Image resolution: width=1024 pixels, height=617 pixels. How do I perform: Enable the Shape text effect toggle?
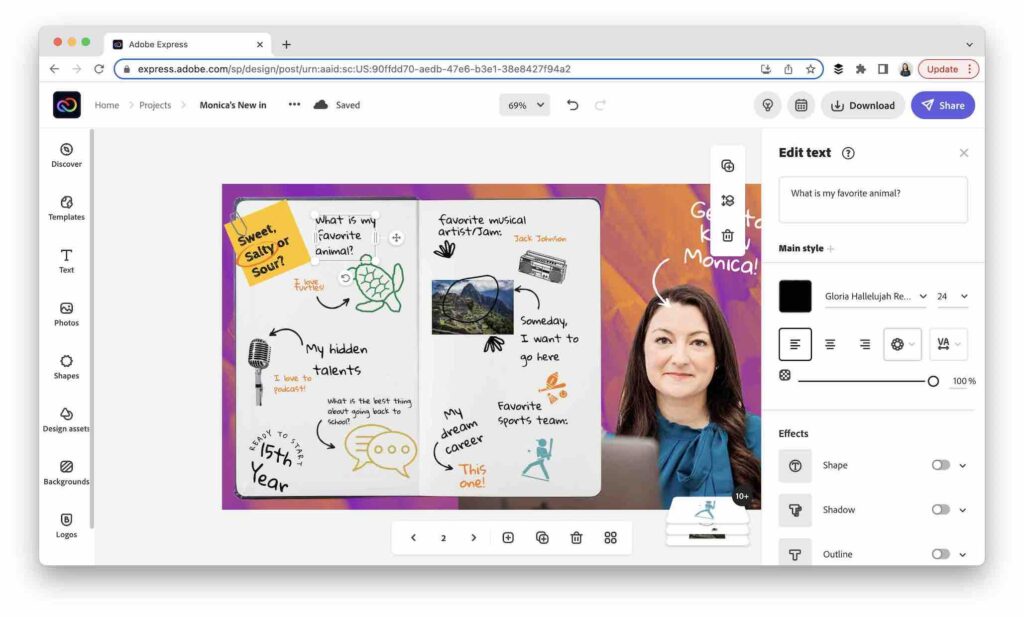click(x=940, y=465)
